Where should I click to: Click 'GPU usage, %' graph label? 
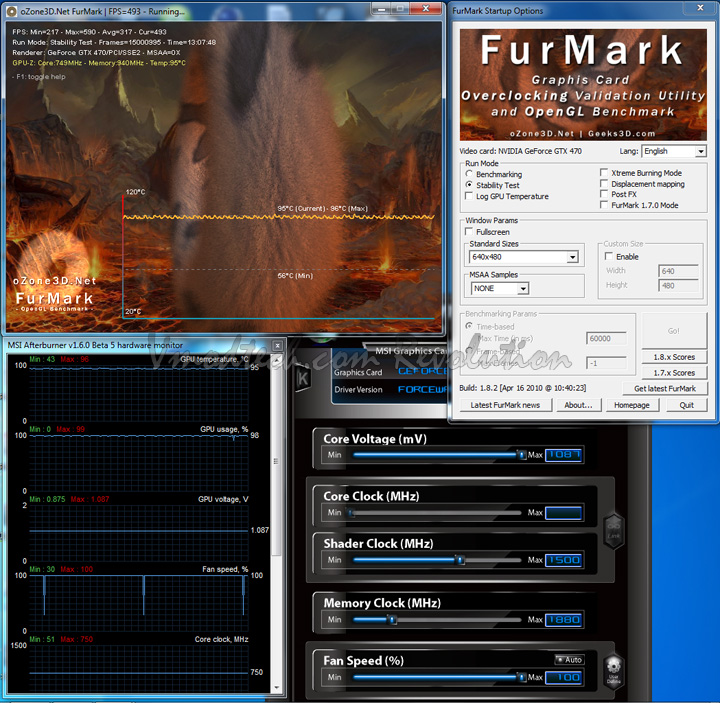pyautogui.click(x=224, y=429)
